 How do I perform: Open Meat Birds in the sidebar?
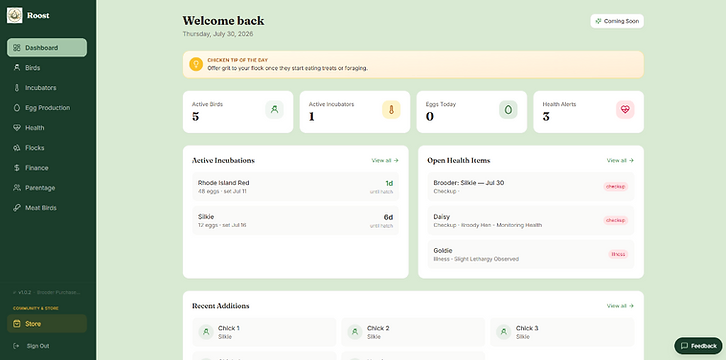(47, 208)
